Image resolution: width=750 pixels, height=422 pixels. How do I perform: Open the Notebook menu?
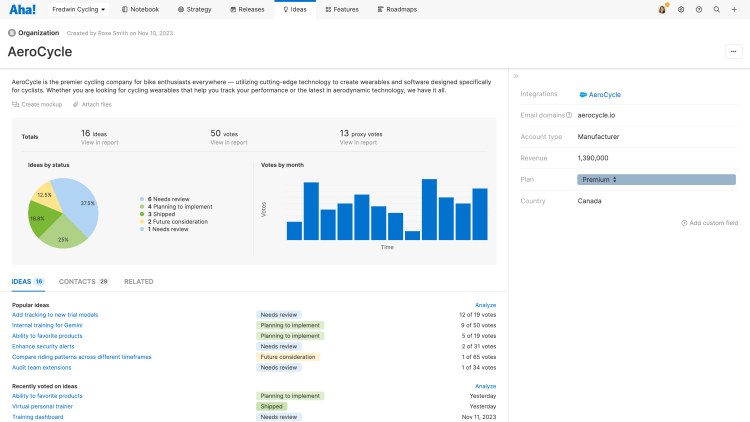140,10
